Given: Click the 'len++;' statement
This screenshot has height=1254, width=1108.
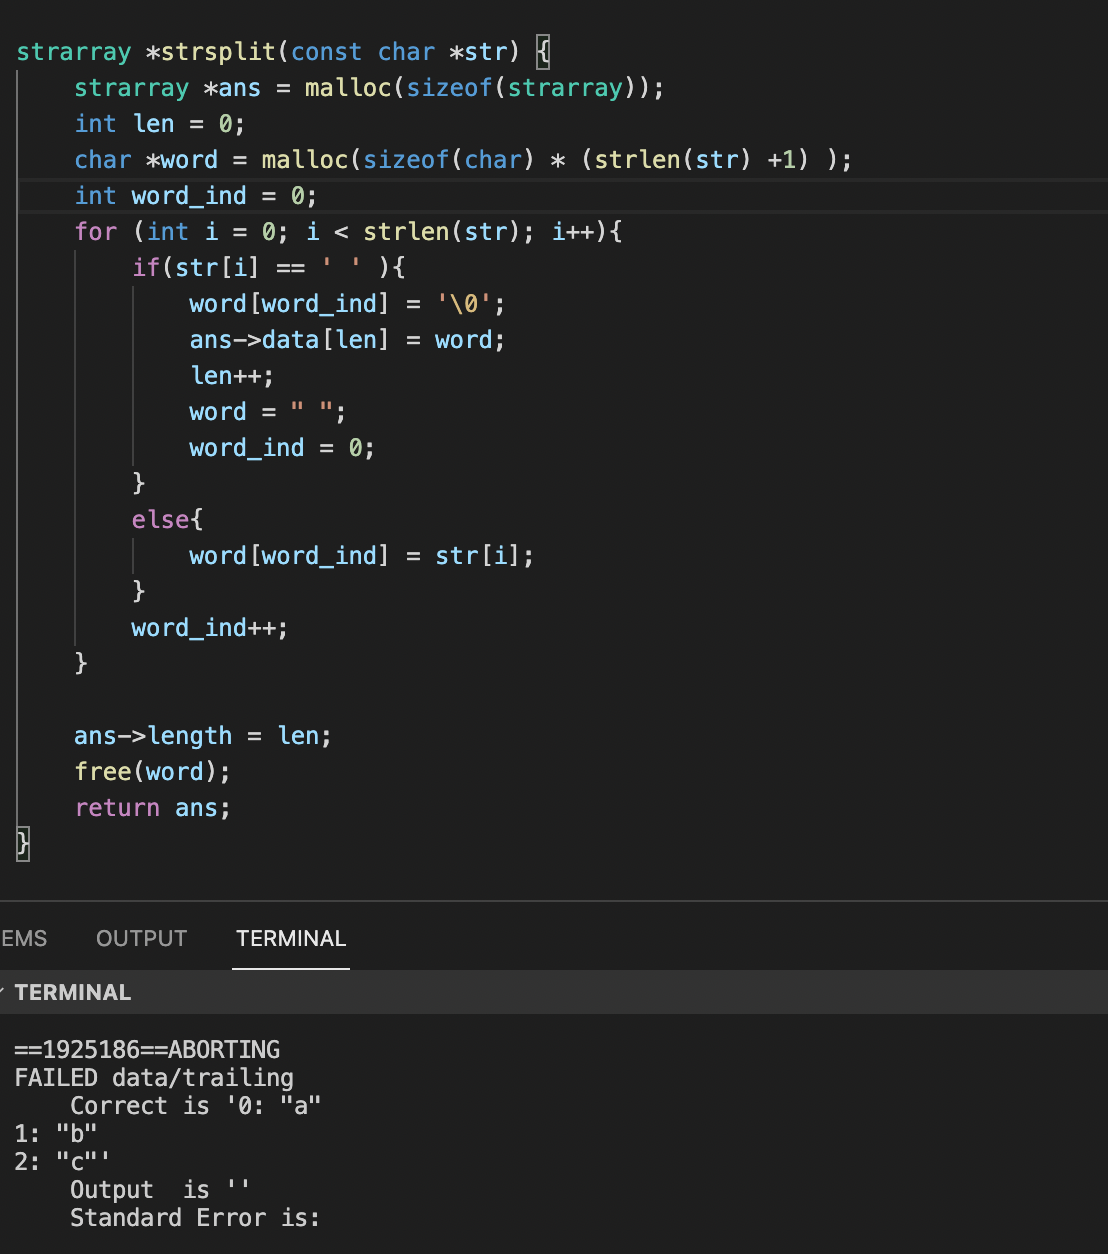Looking at the screenshot, I should pyautogui.click(x=231, y=376).
